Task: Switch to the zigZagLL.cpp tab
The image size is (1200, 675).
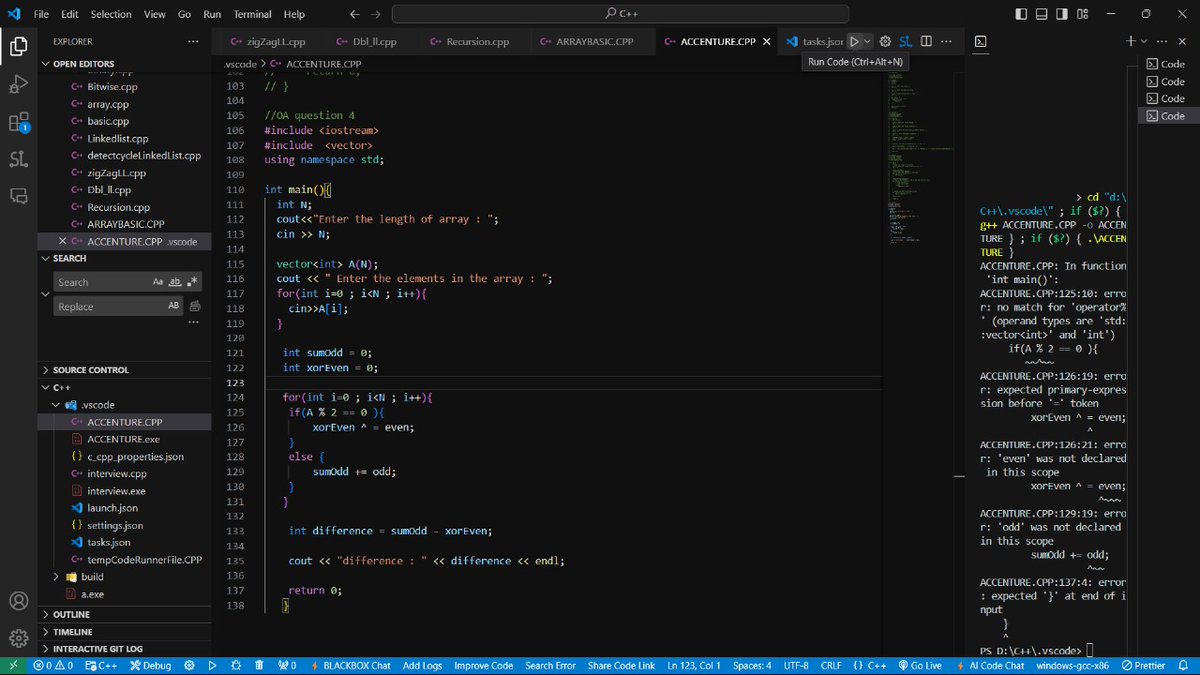Action: 267,41
